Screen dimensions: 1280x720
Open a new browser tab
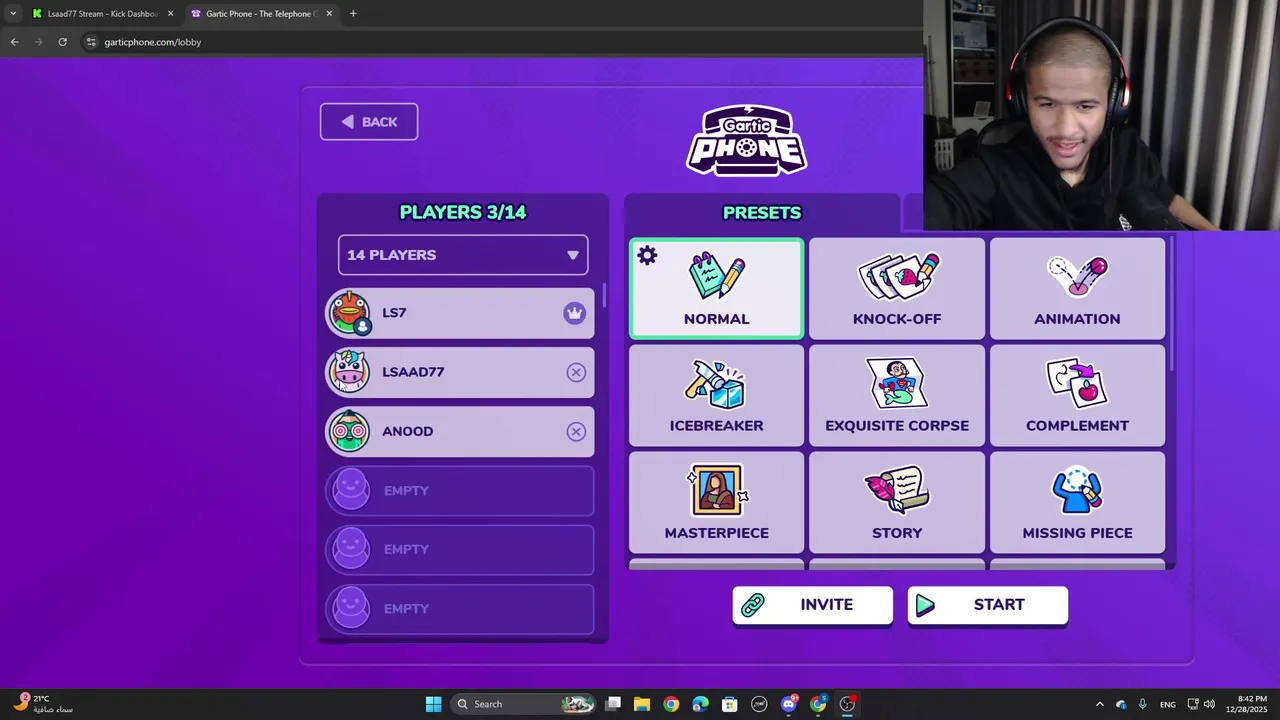[x=353, y=14]
